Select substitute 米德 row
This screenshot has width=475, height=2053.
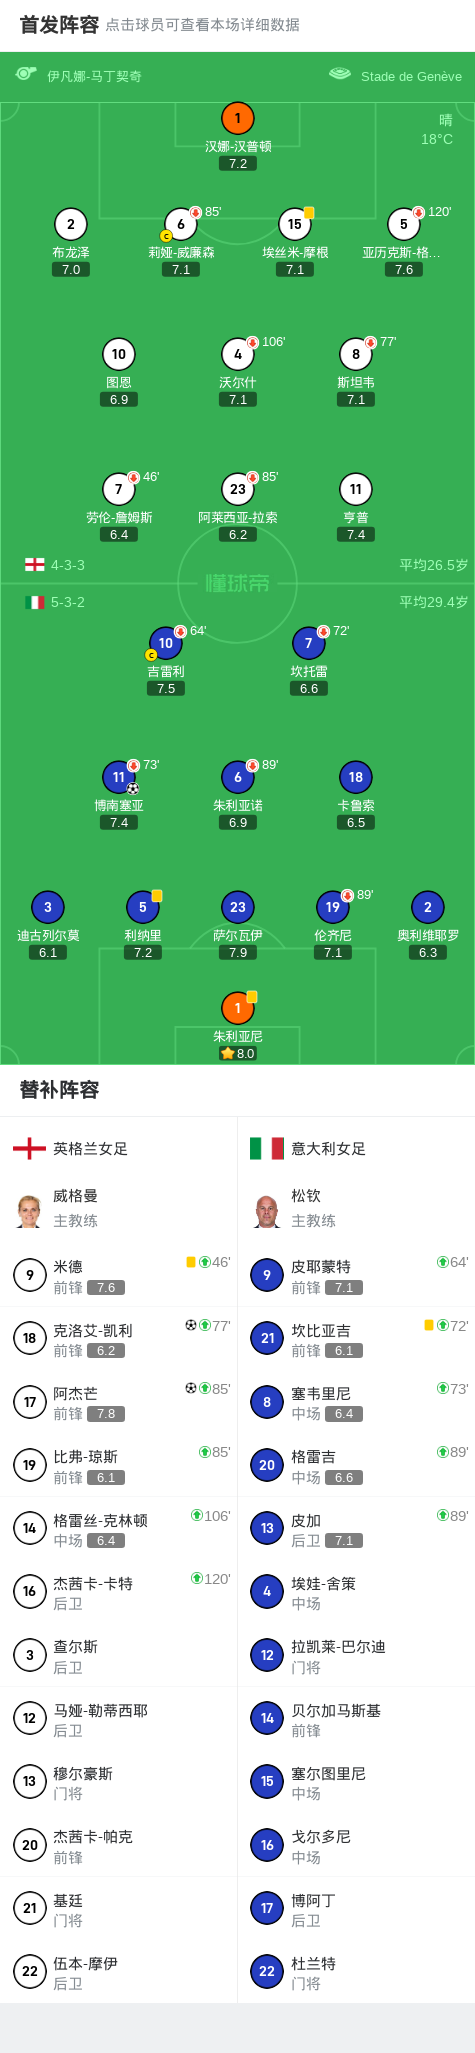tap(119, 1274)
